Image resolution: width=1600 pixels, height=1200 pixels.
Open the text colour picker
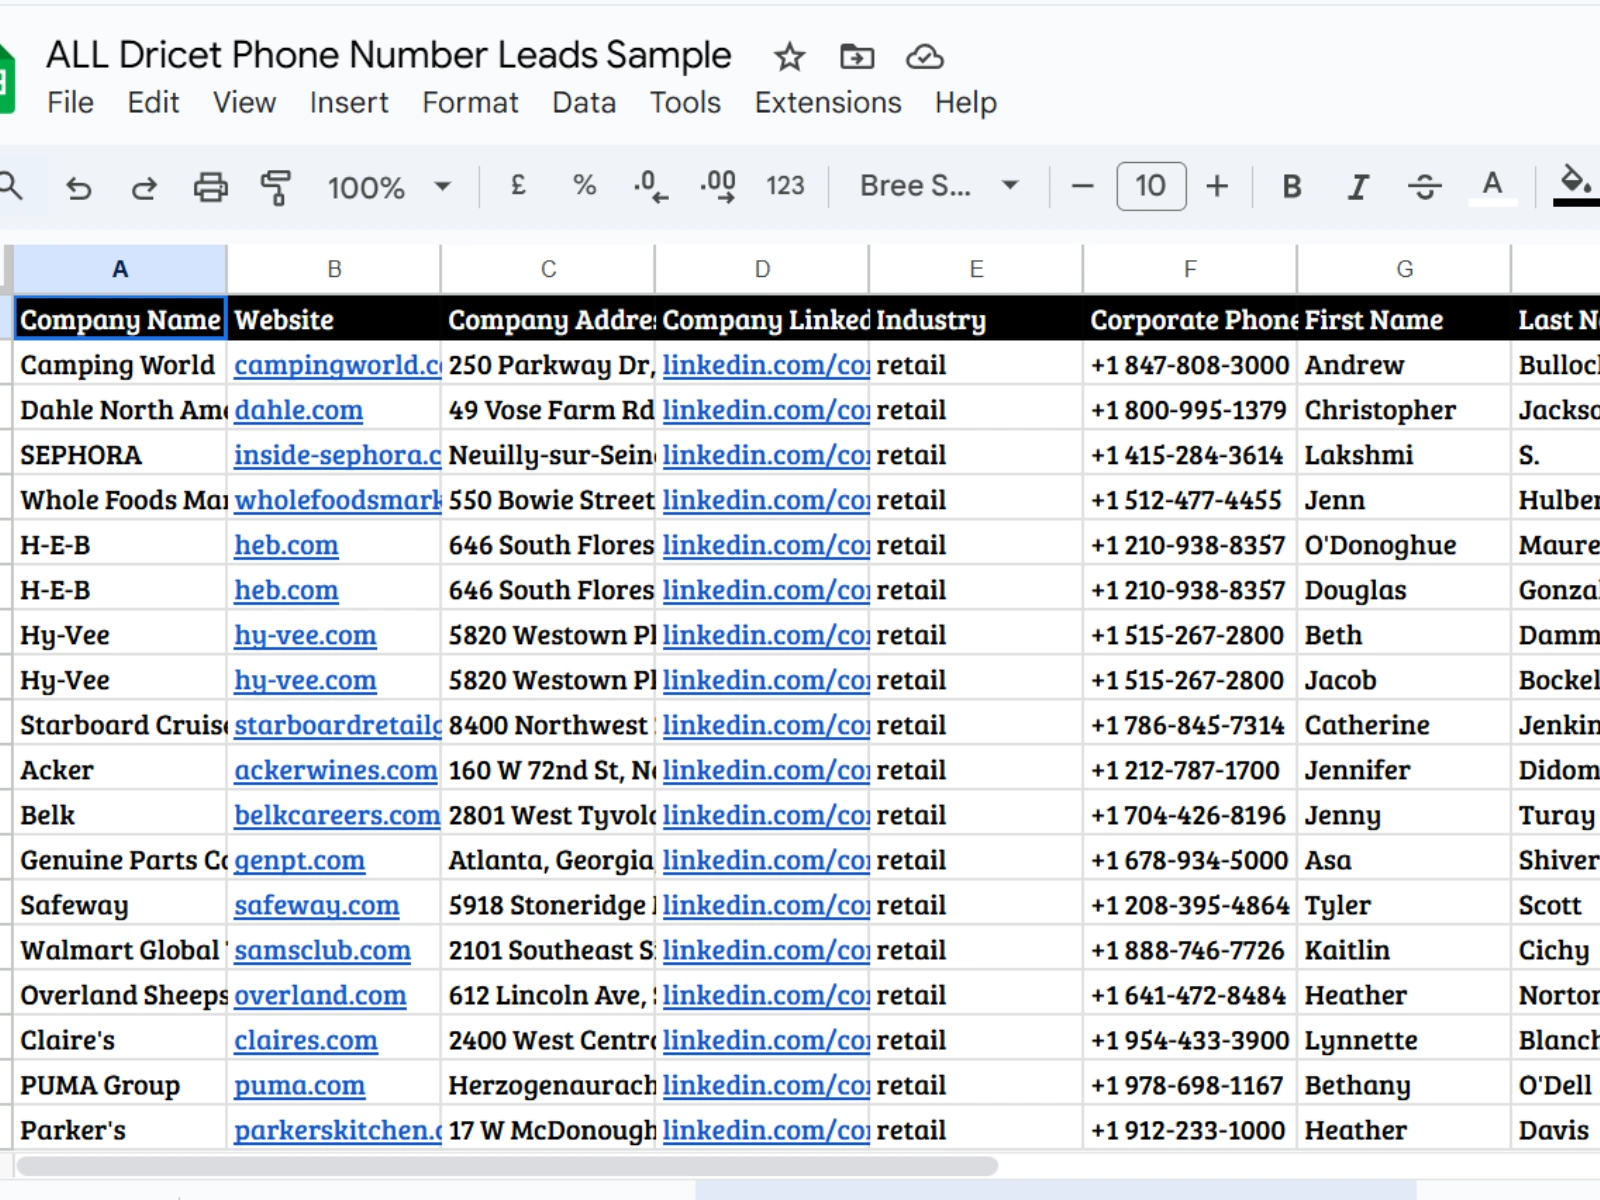[1492, 187]
